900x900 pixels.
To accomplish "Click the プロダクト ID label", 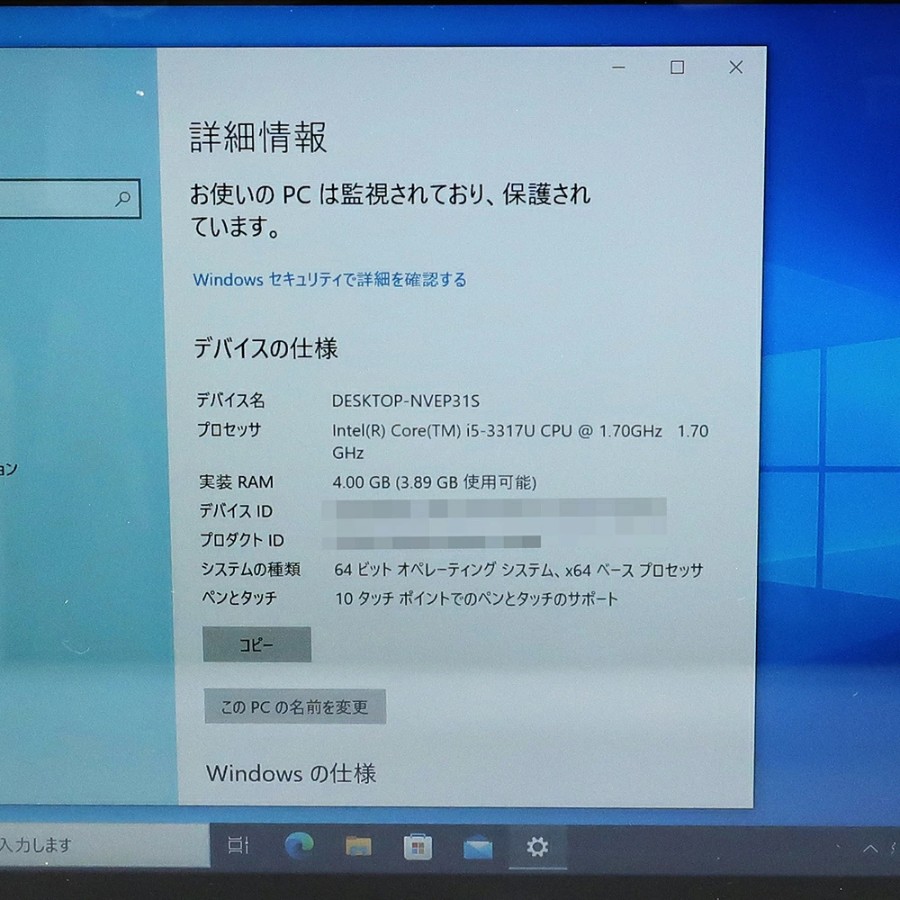I will [242, 540].
